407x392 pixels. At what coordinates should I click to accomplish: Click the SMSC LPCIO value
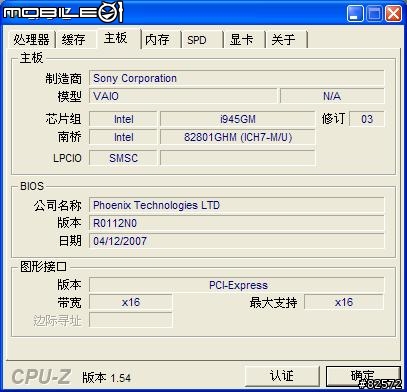[123, 158]
